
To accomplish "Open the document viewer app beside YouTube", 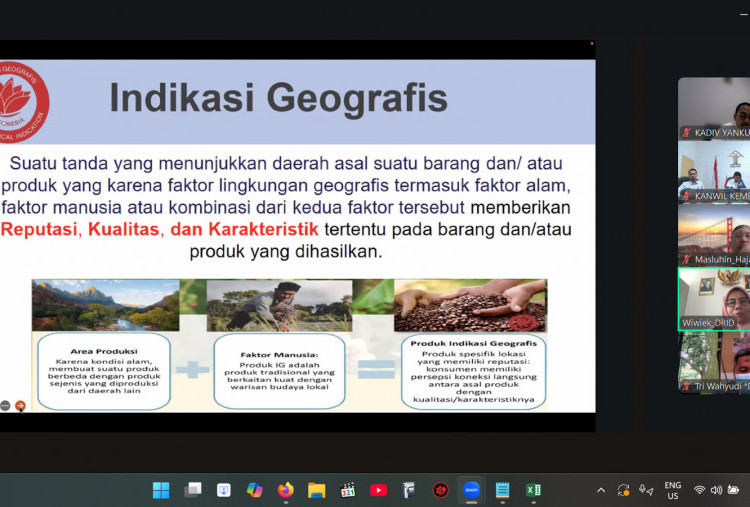I will coord(409,490).
